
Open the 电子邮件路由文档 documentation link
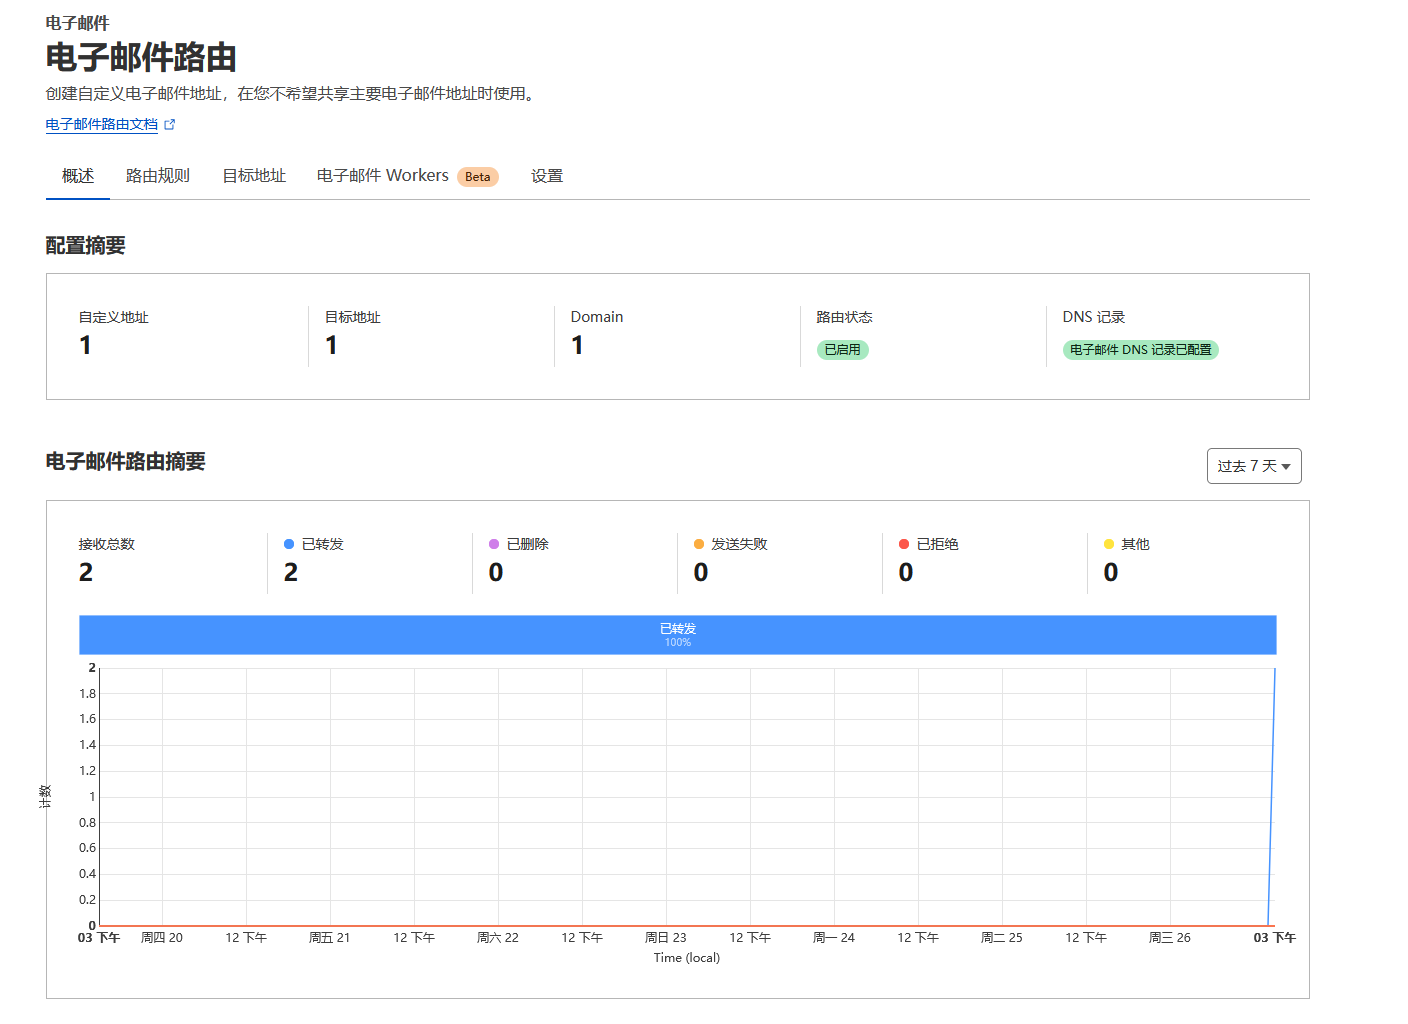tap(102, 124)
